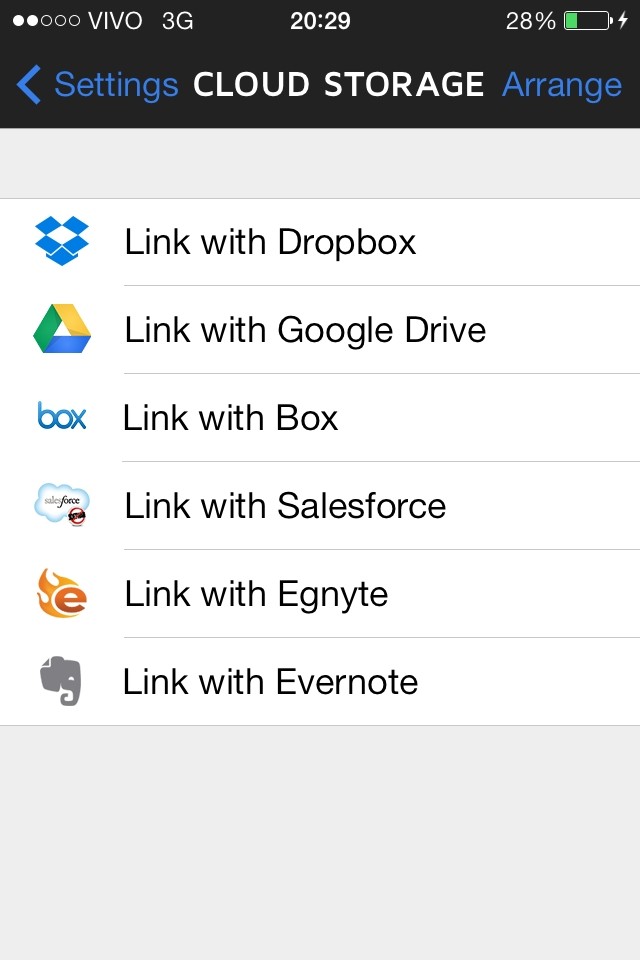Open Link with Evernote
640x960 pixels.
pyautogui.click(x=320, y=682)
